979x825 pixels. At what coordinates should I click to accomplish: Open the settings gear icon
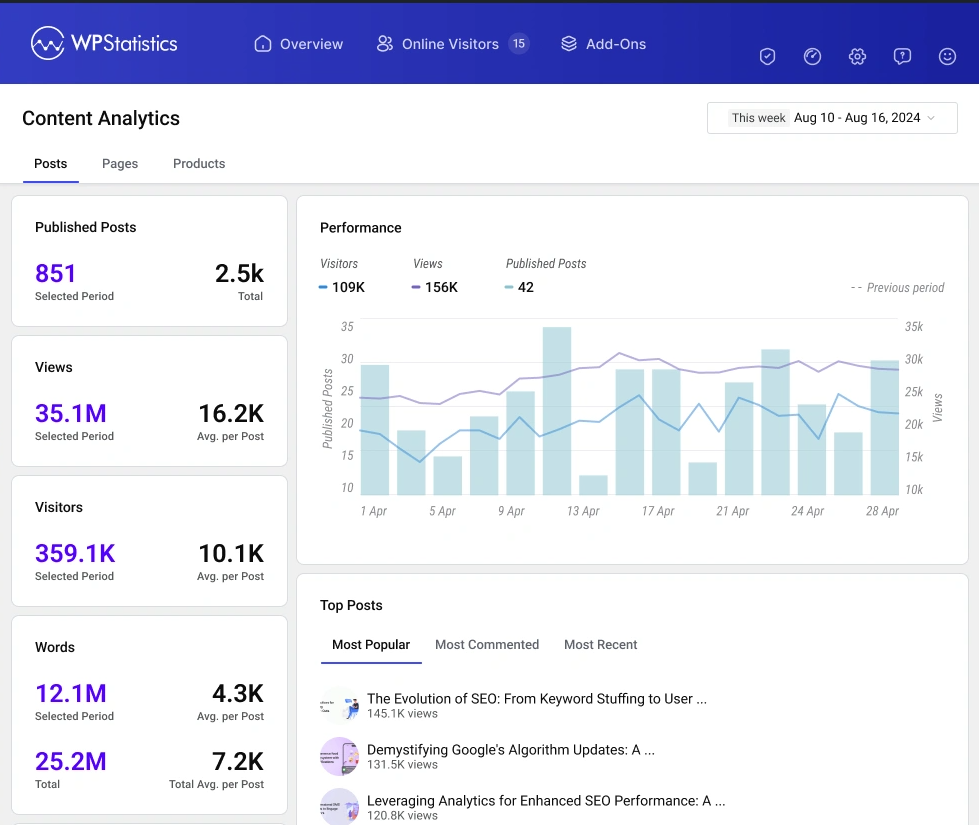[x=857, y=57]
